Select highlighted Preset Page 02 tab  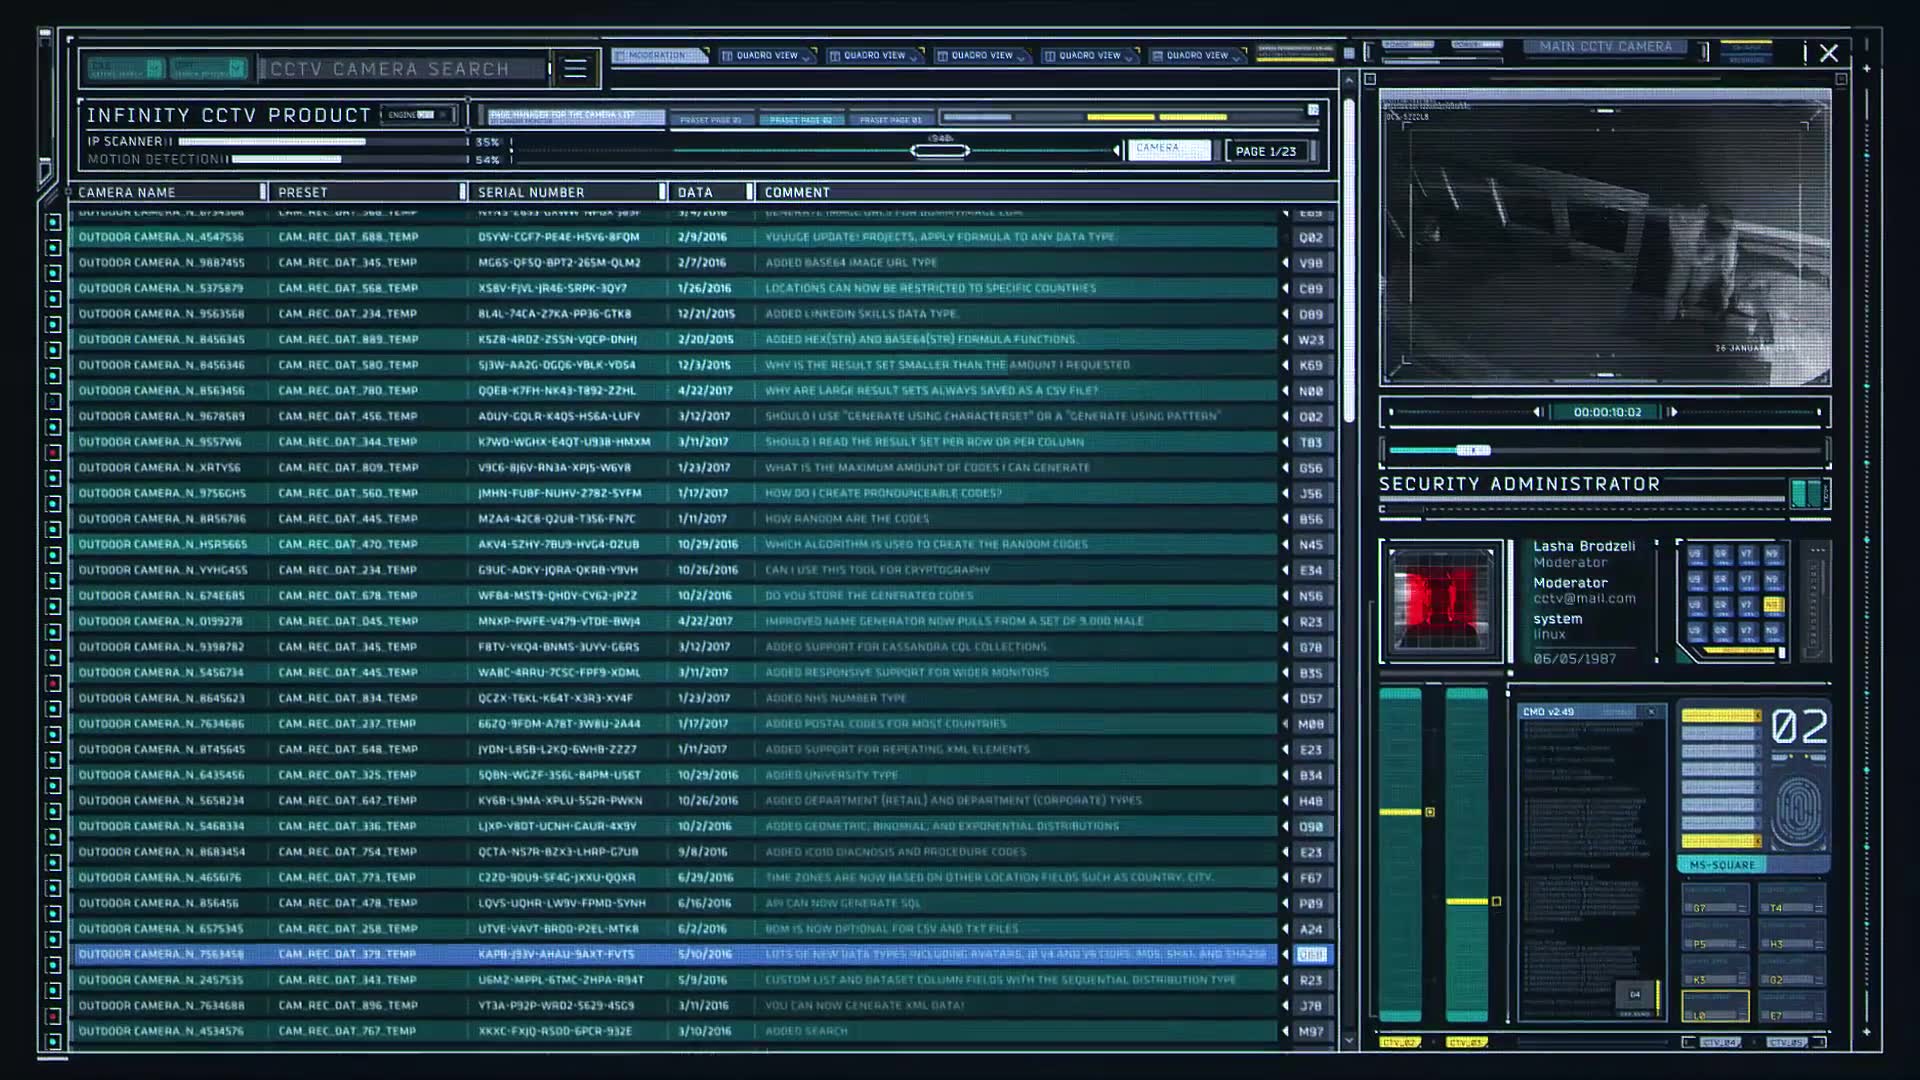coord(802,120)
